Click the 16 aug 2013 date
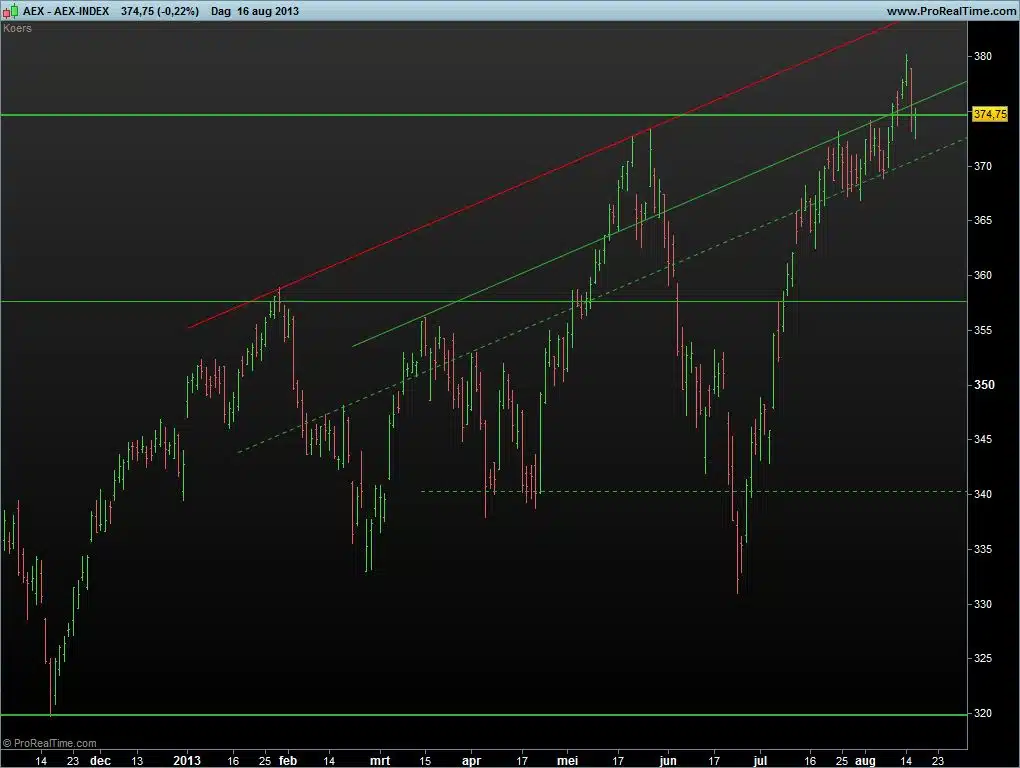 pos(269,11)
